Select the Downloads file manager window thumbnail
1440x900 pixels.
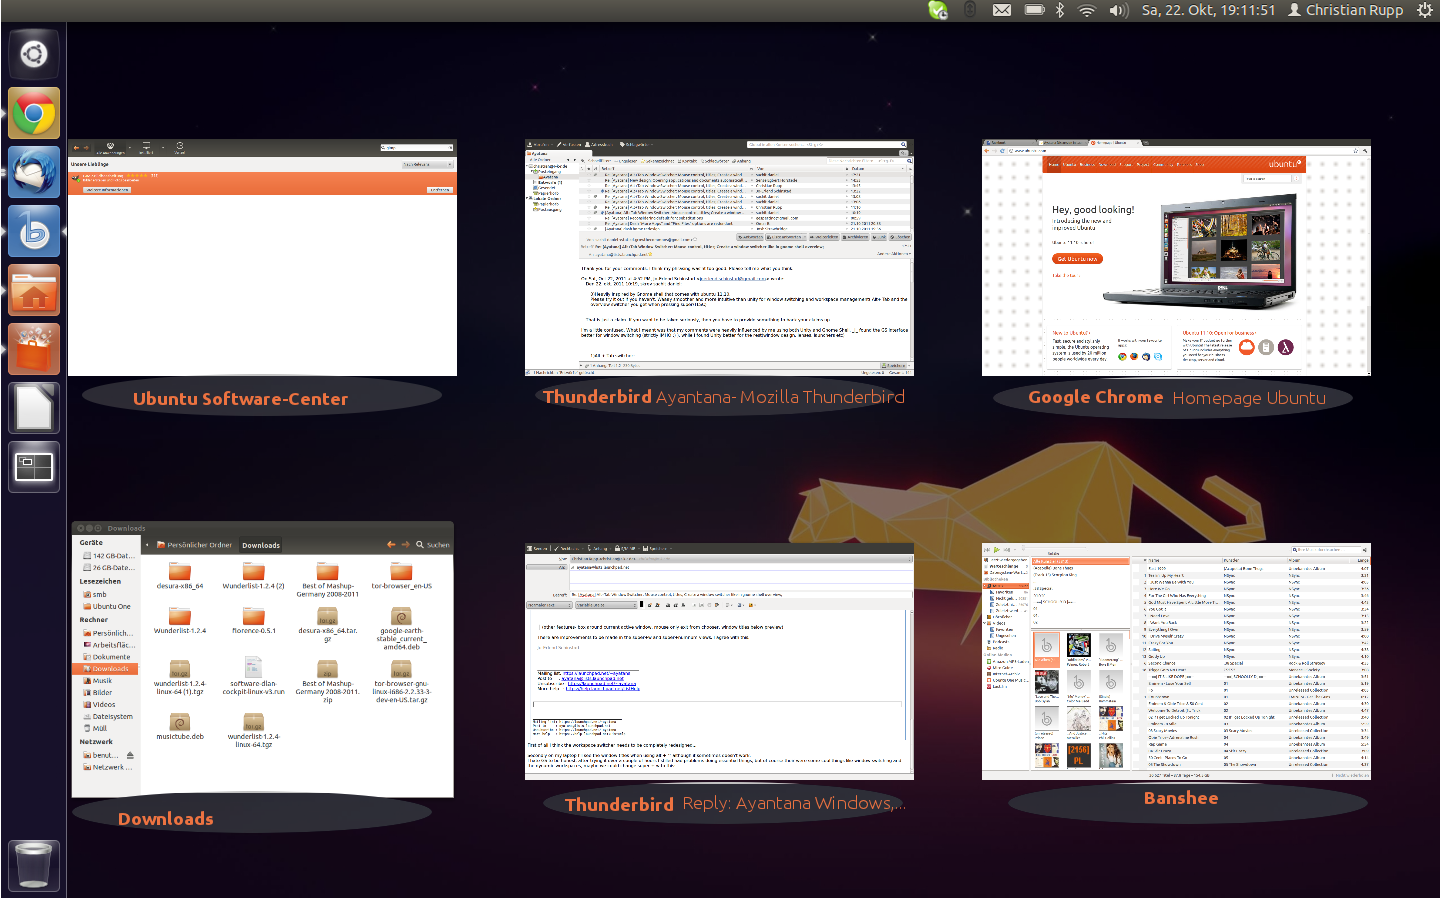[262, 659]
